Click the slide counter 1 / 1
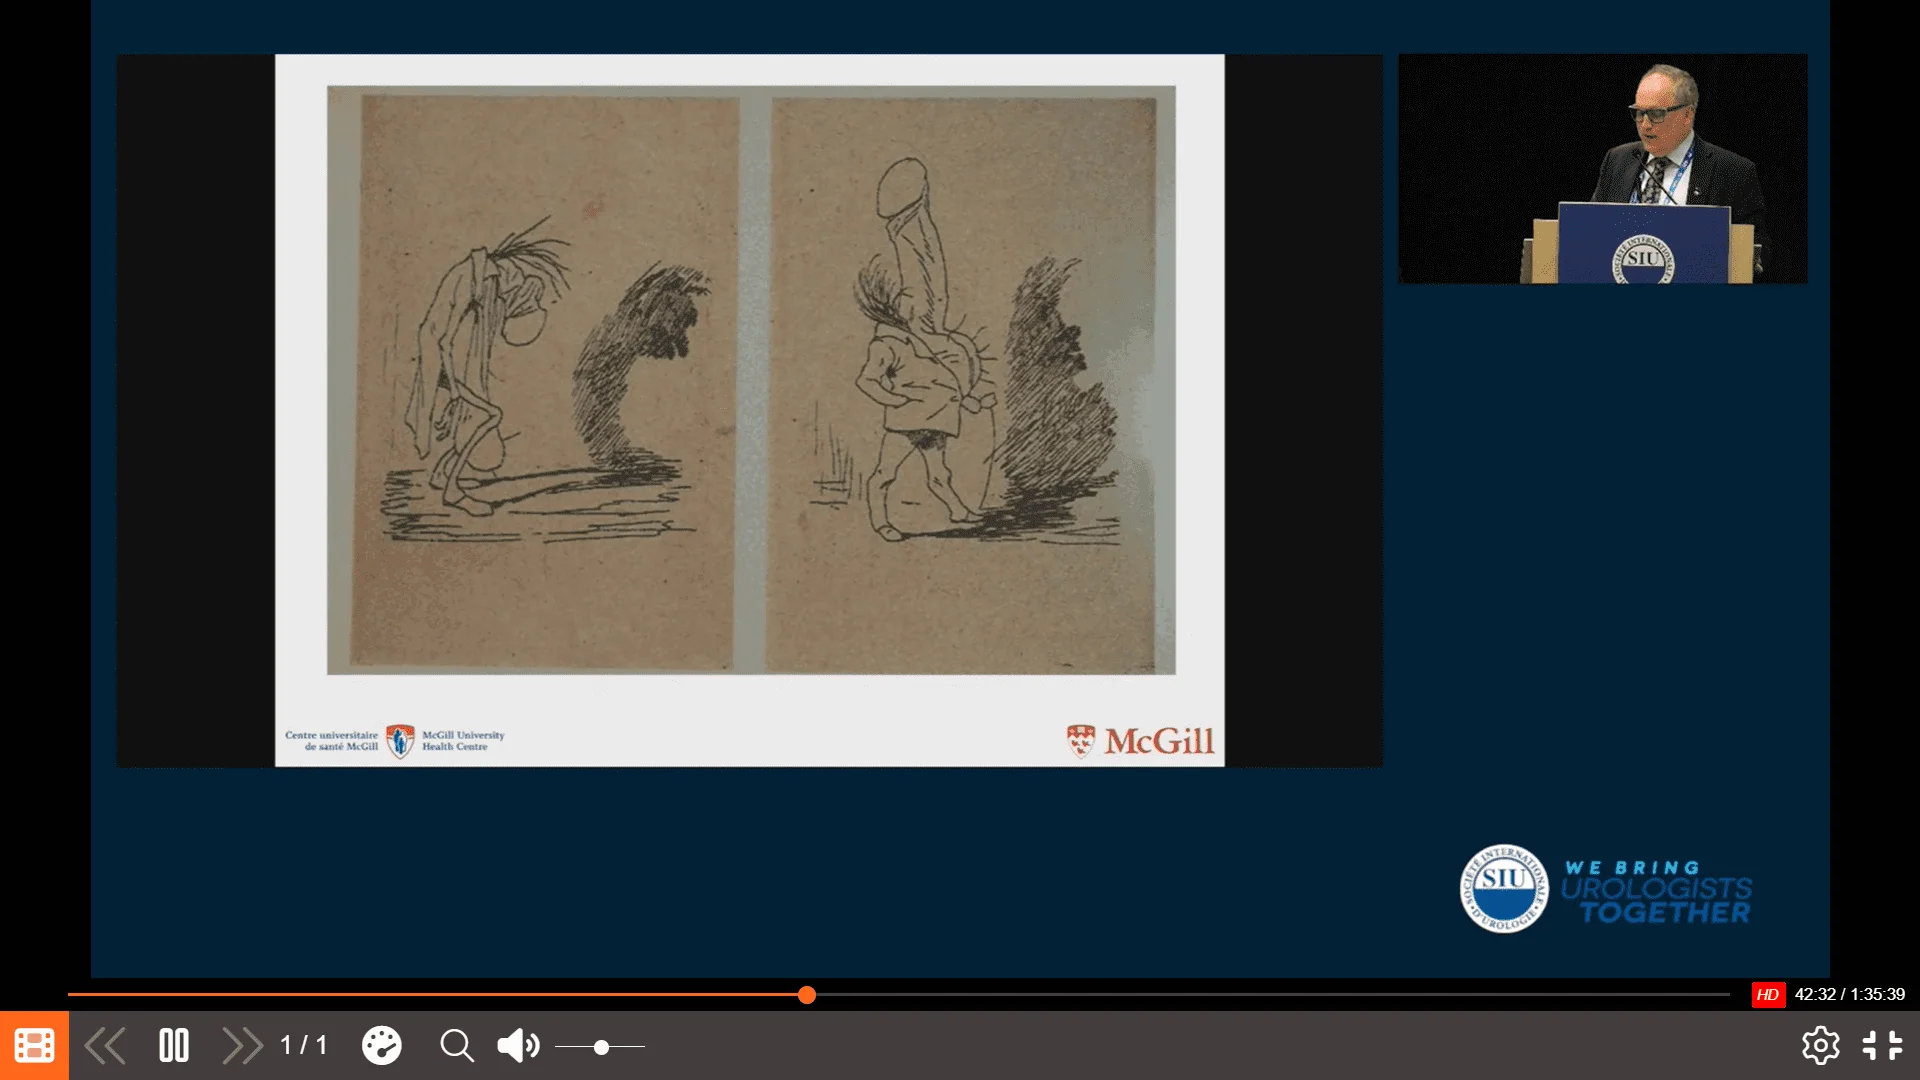This screenshot has height=1080, width=1920. (304, 1046)
